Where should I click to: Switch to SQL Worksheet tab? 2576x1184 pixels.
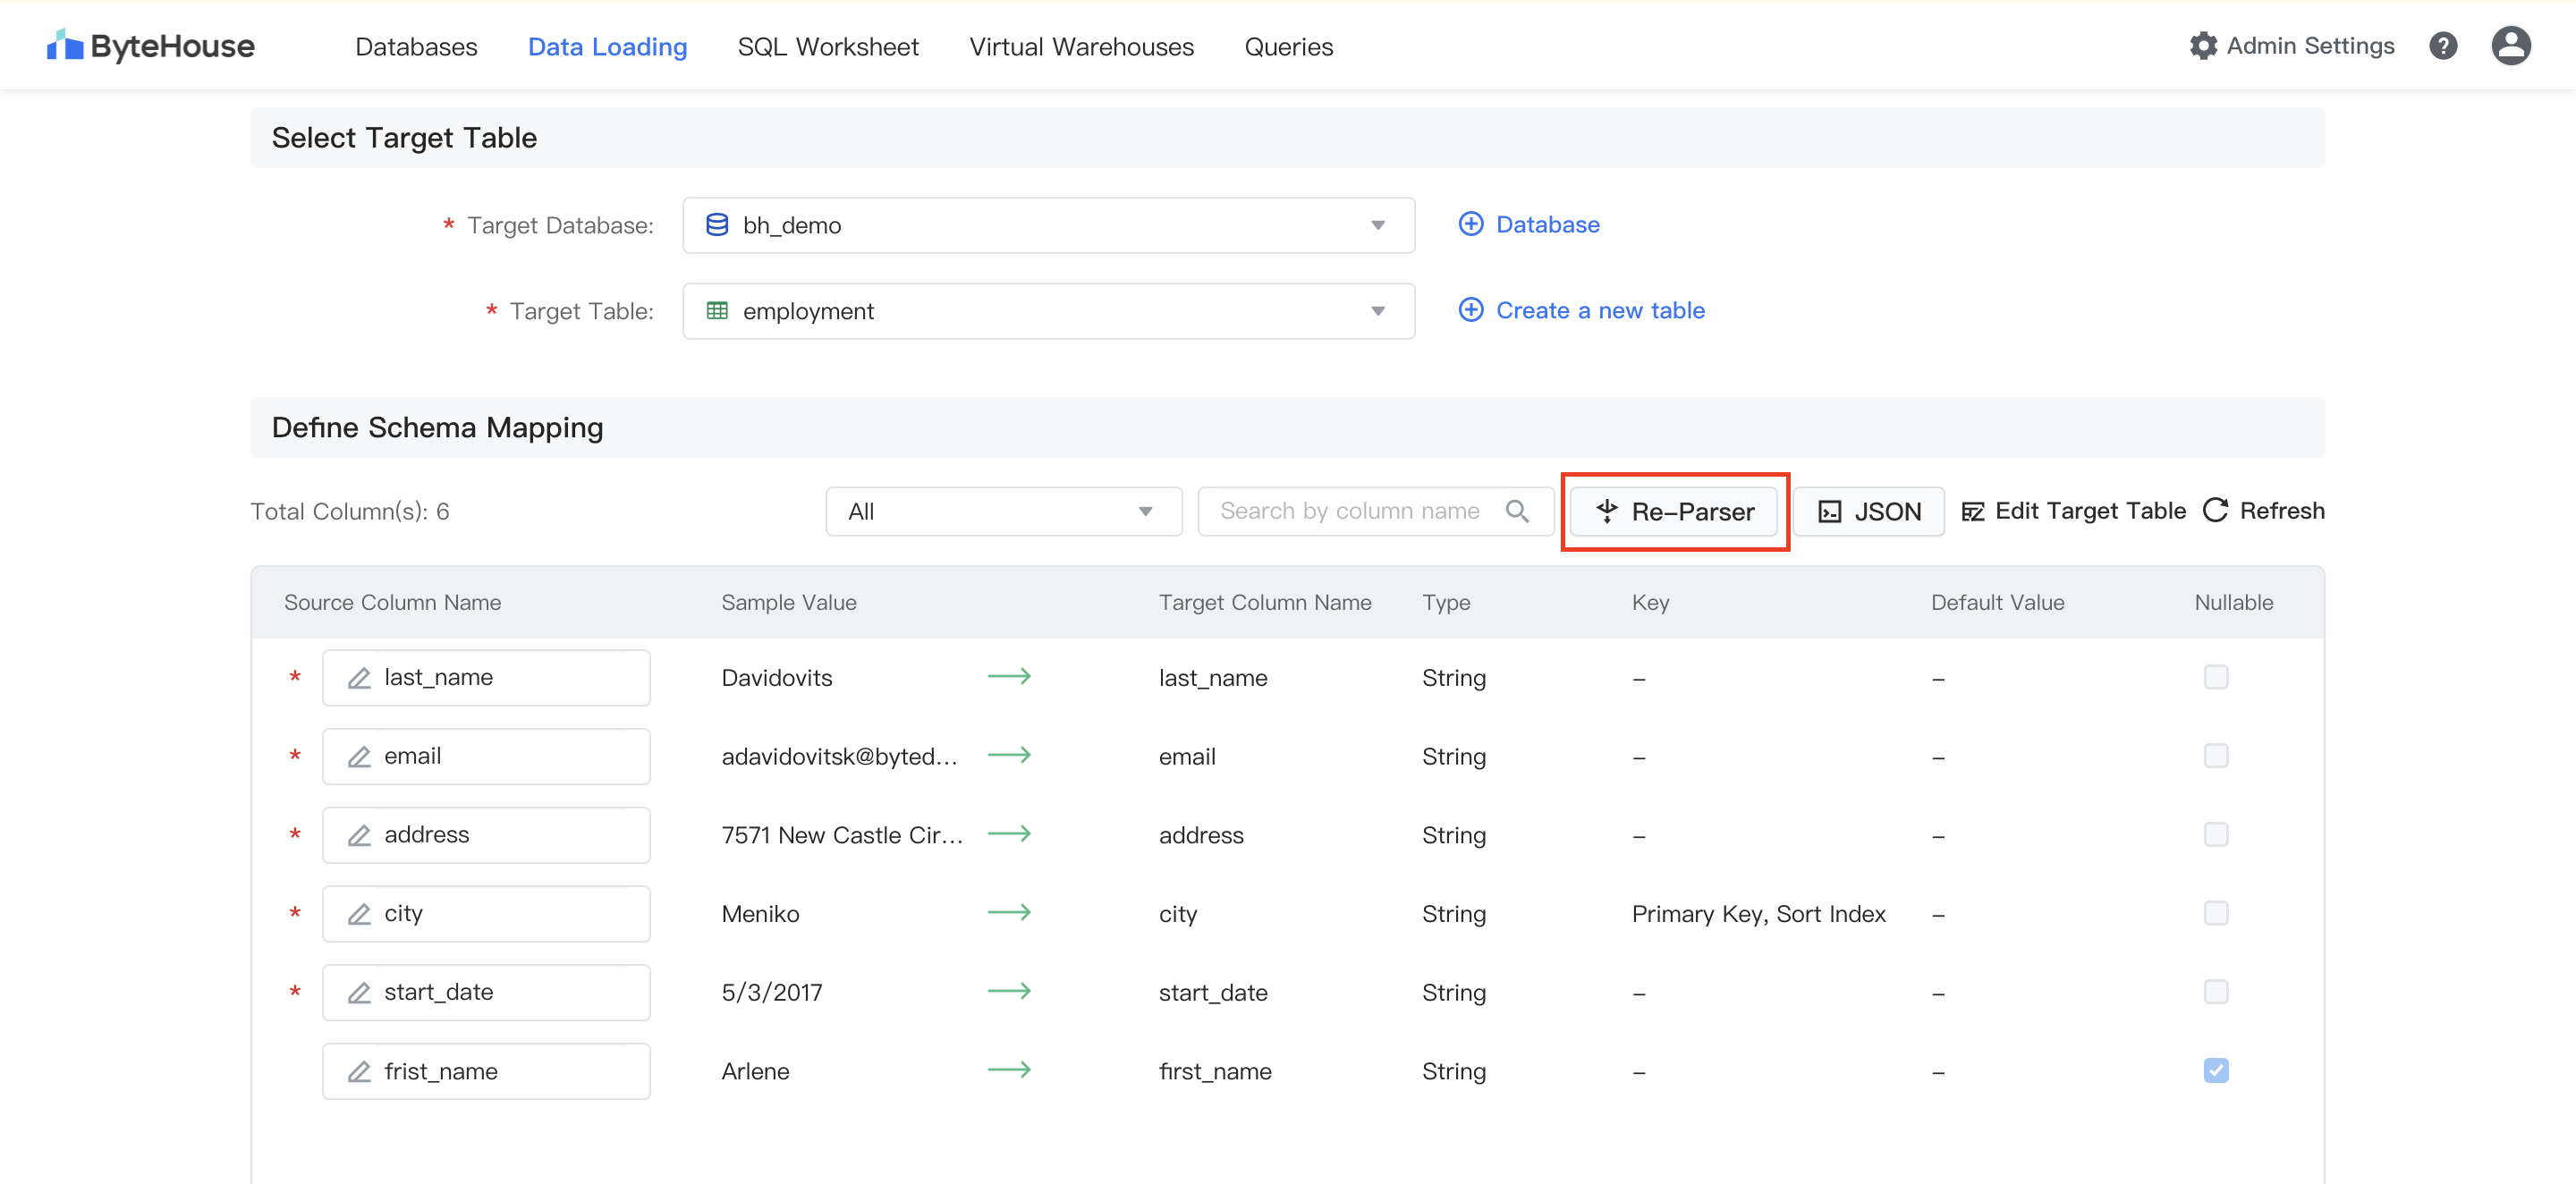[827, 47]
